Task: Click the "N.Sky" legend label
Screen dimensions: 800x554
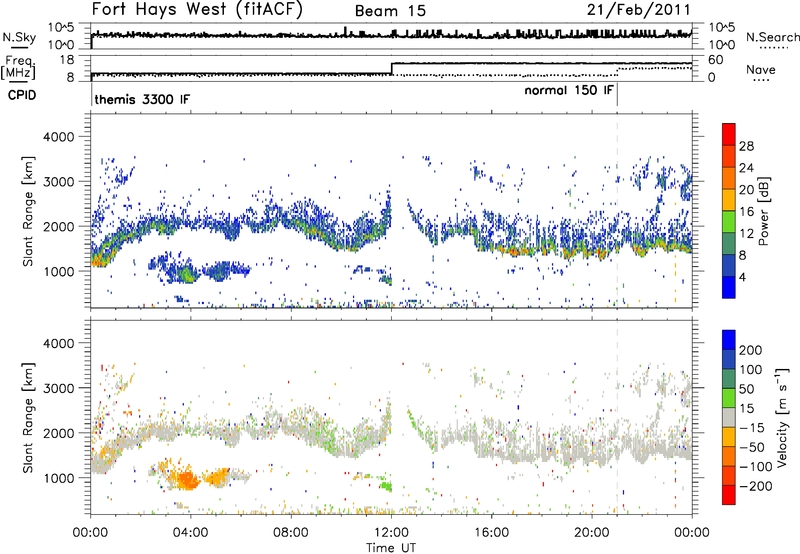Action: point(19,37)
